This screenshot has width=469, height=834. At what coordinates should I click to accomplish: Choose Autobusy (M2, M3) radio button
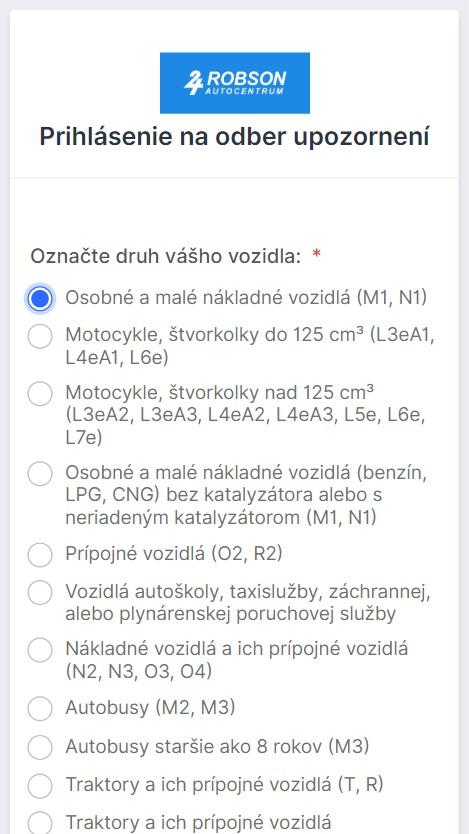[x=40, y=708]
